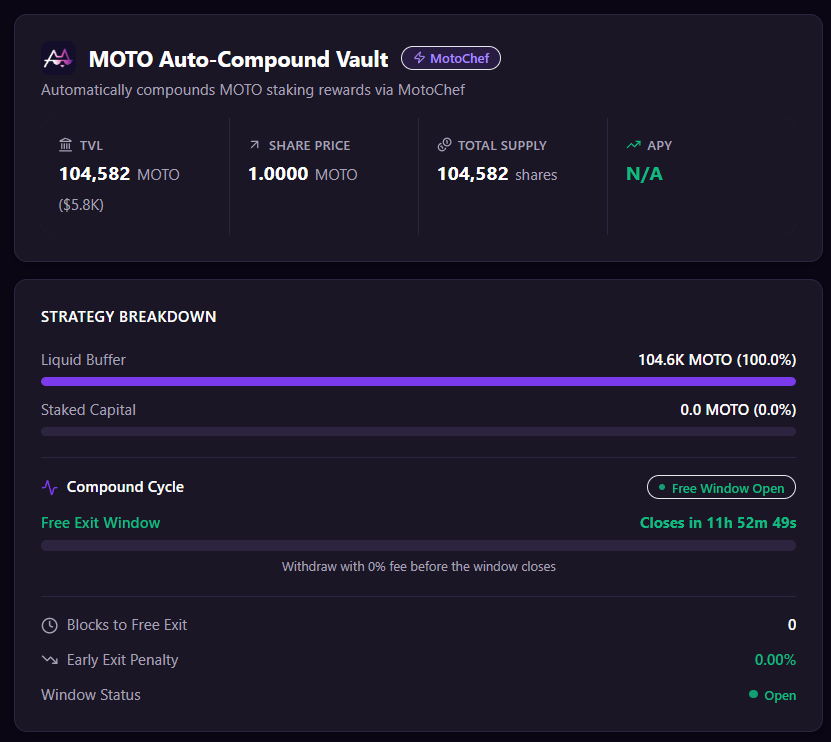Viewport: 831px width, 742px height.
Task: Click the N/A APY value
Action: pyautogui.click(x=644, y=174)
